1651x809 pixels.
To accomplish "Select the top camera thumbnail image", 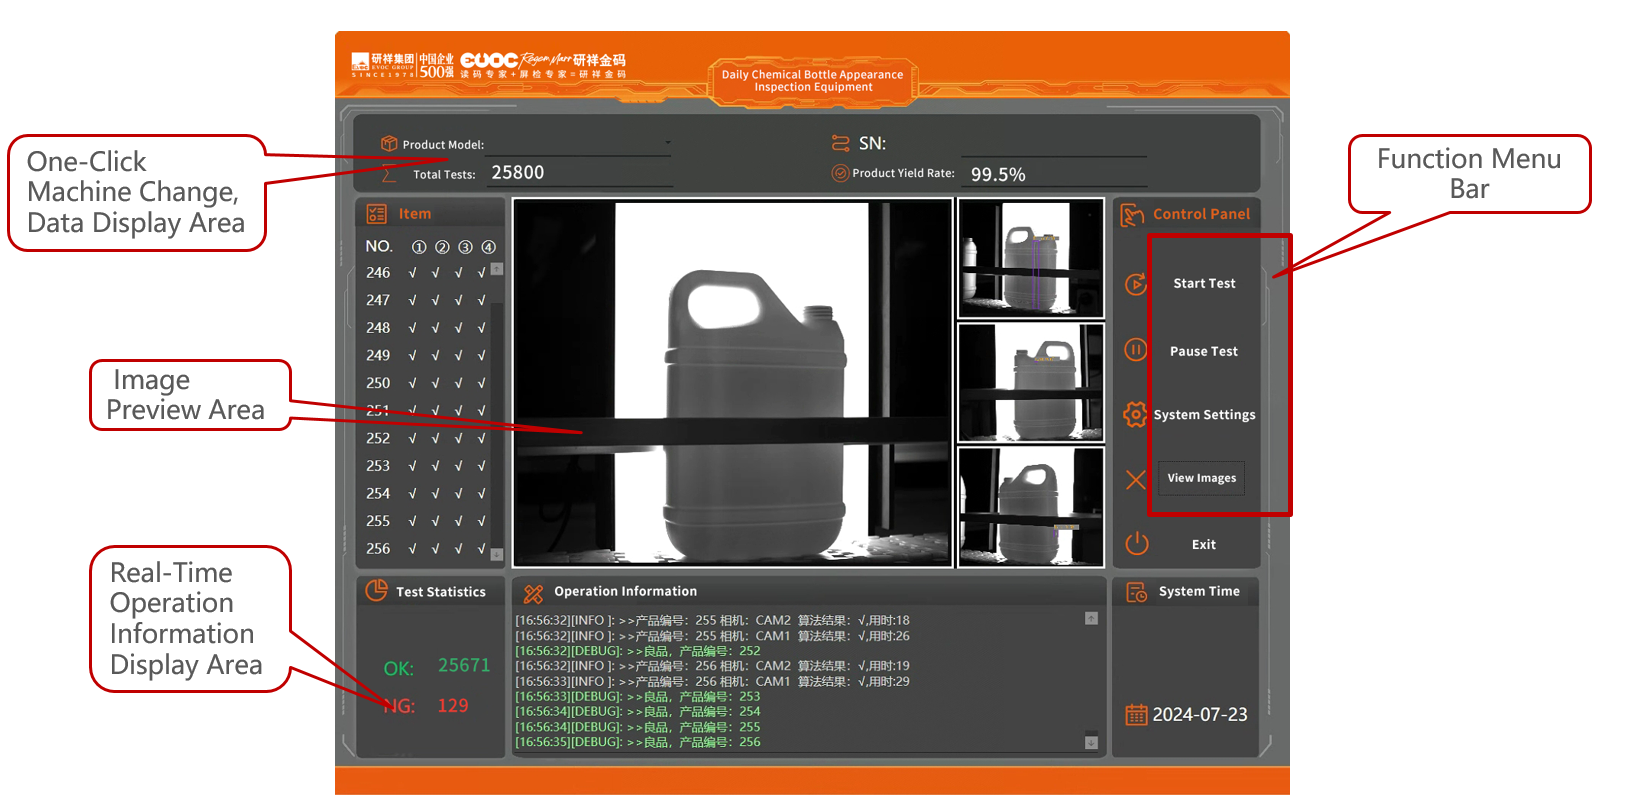I will [1031, 259].
